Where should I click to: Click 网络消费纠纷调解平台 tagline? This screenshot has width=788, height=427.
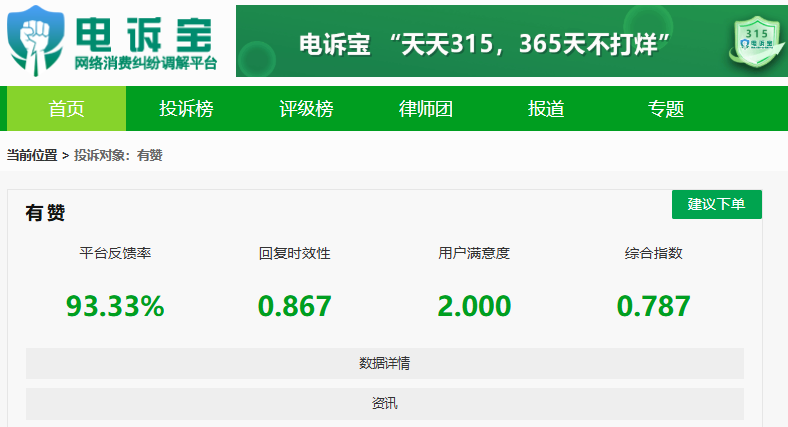click(x=146, y=63)
